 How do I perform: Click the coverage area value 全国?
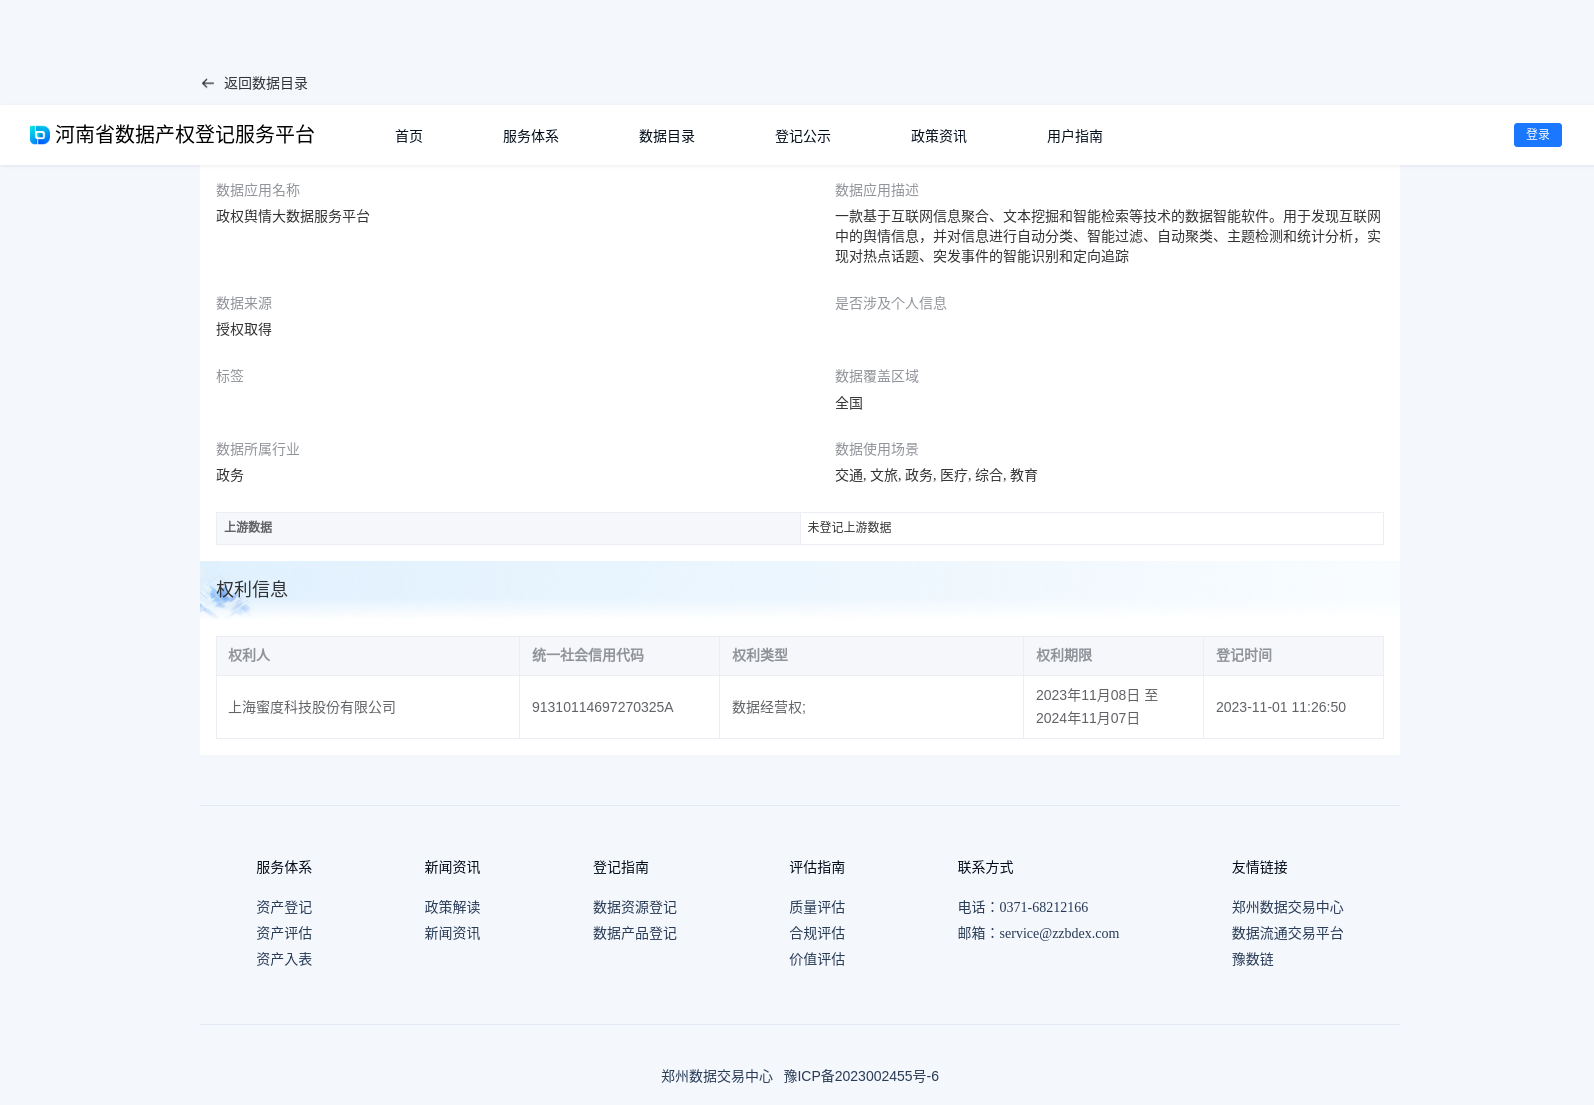point(849,403)
